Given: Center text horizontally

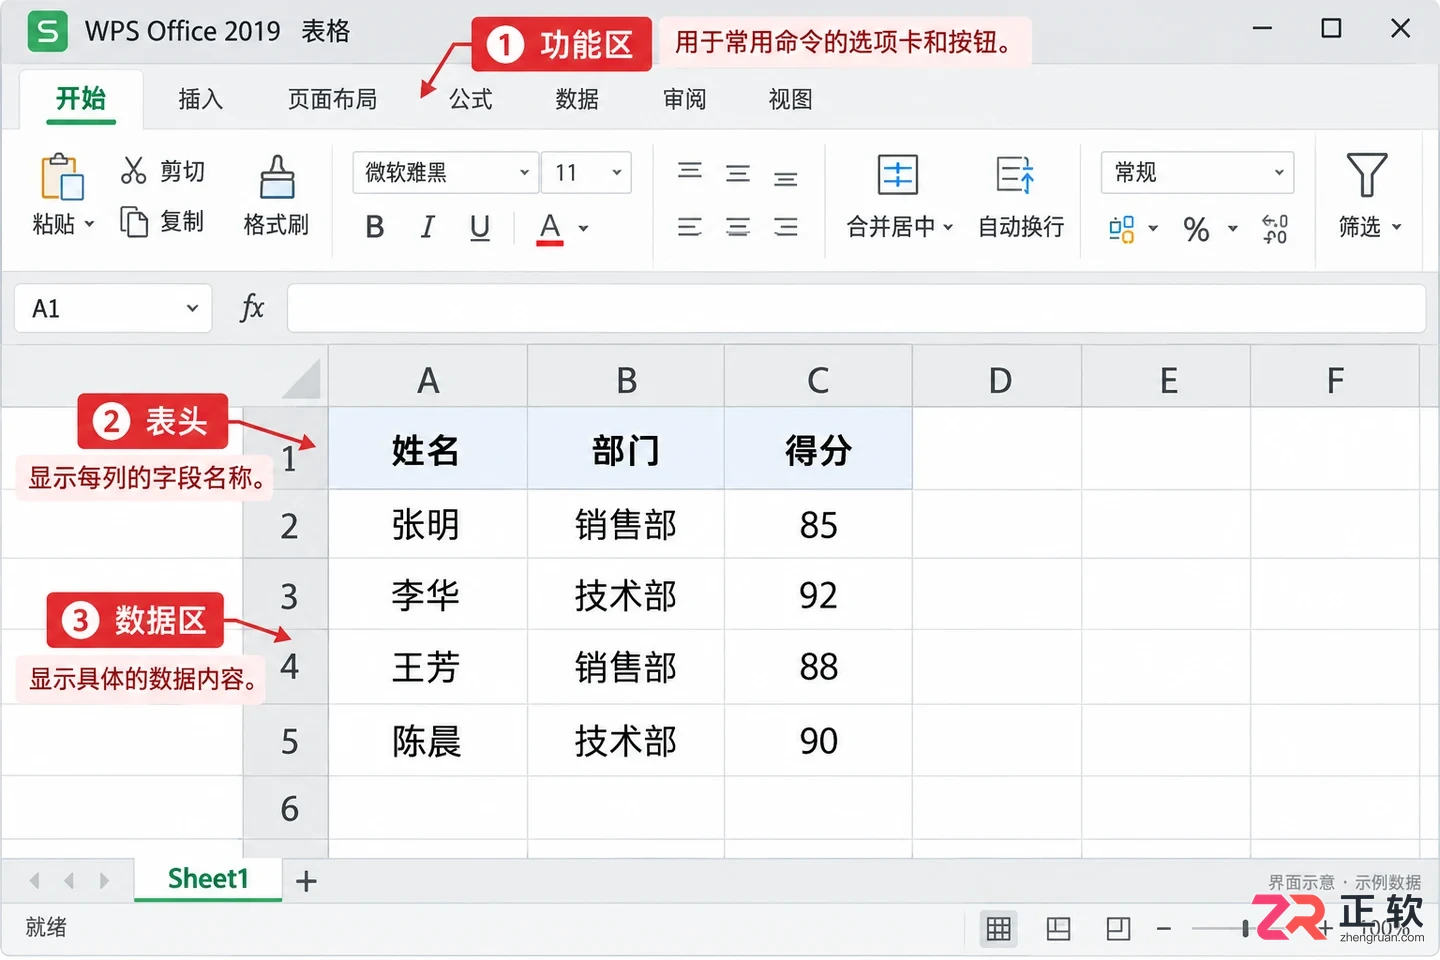Looking at the screenshot, I should coord(738,227).
